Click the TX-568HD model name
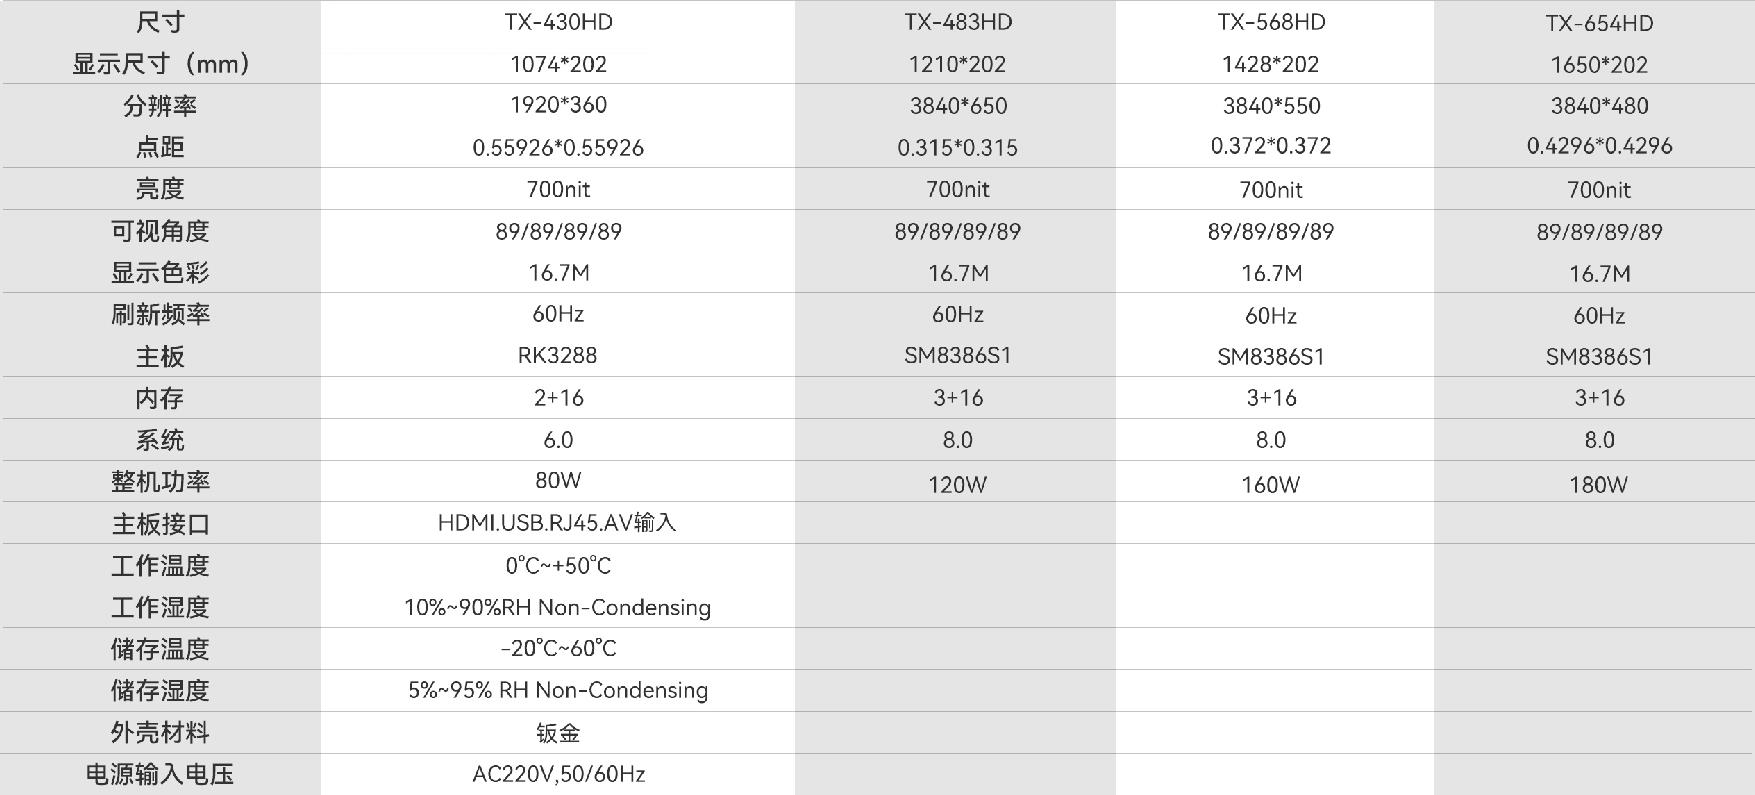 click(1271, 22)
